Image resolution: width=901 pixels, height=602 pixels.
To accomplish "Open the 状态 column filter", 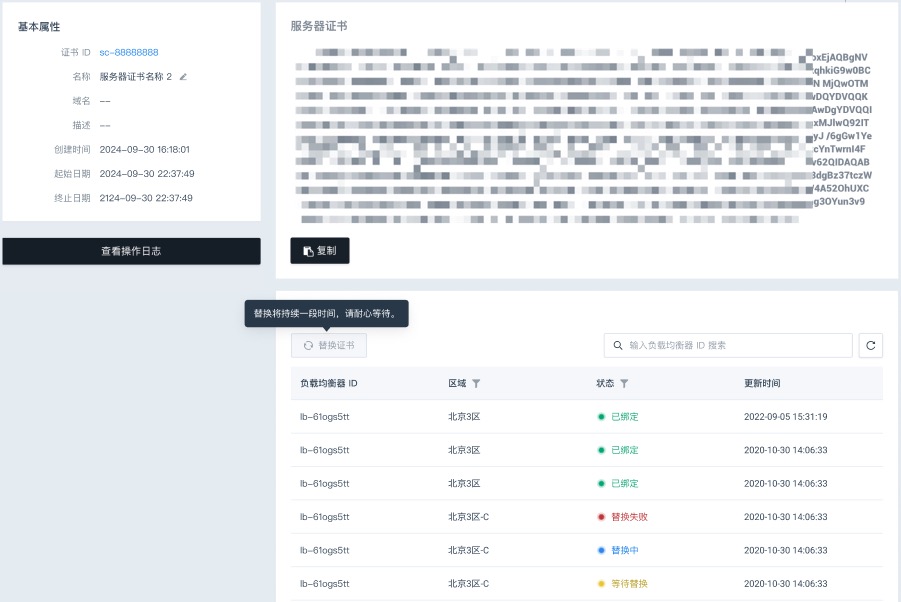I will [624, 383].
